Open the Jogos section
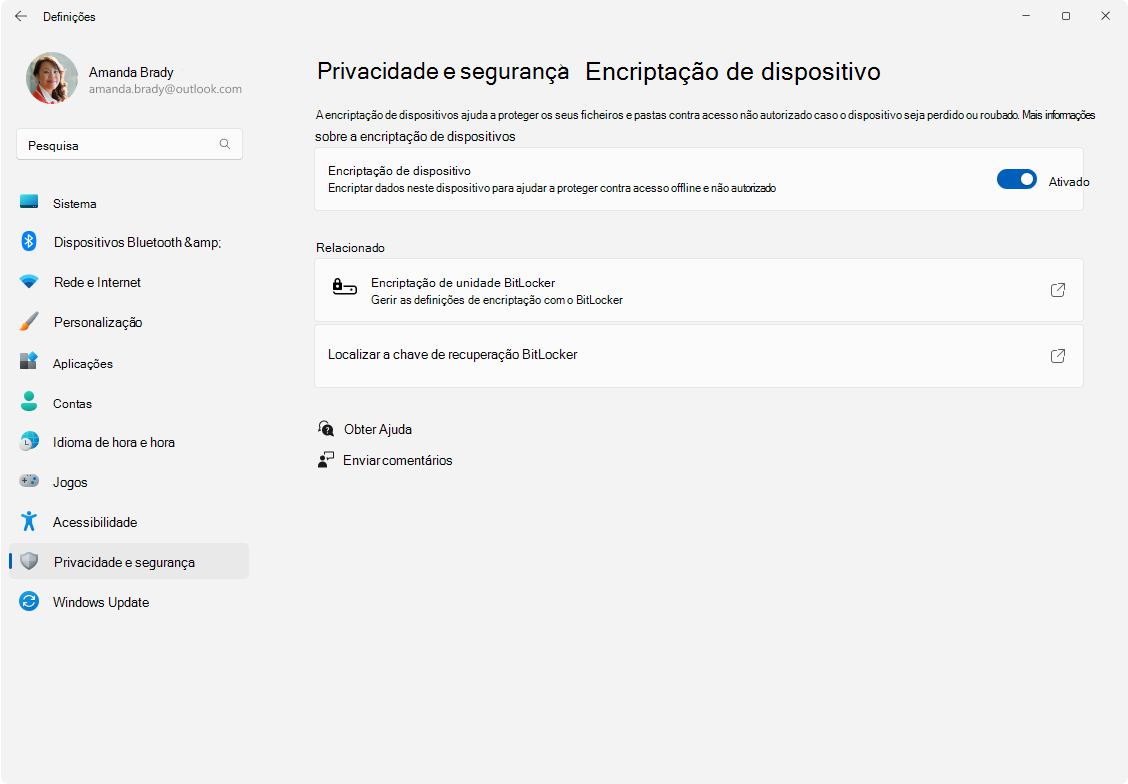1128x784 pixels. [129, 482]
